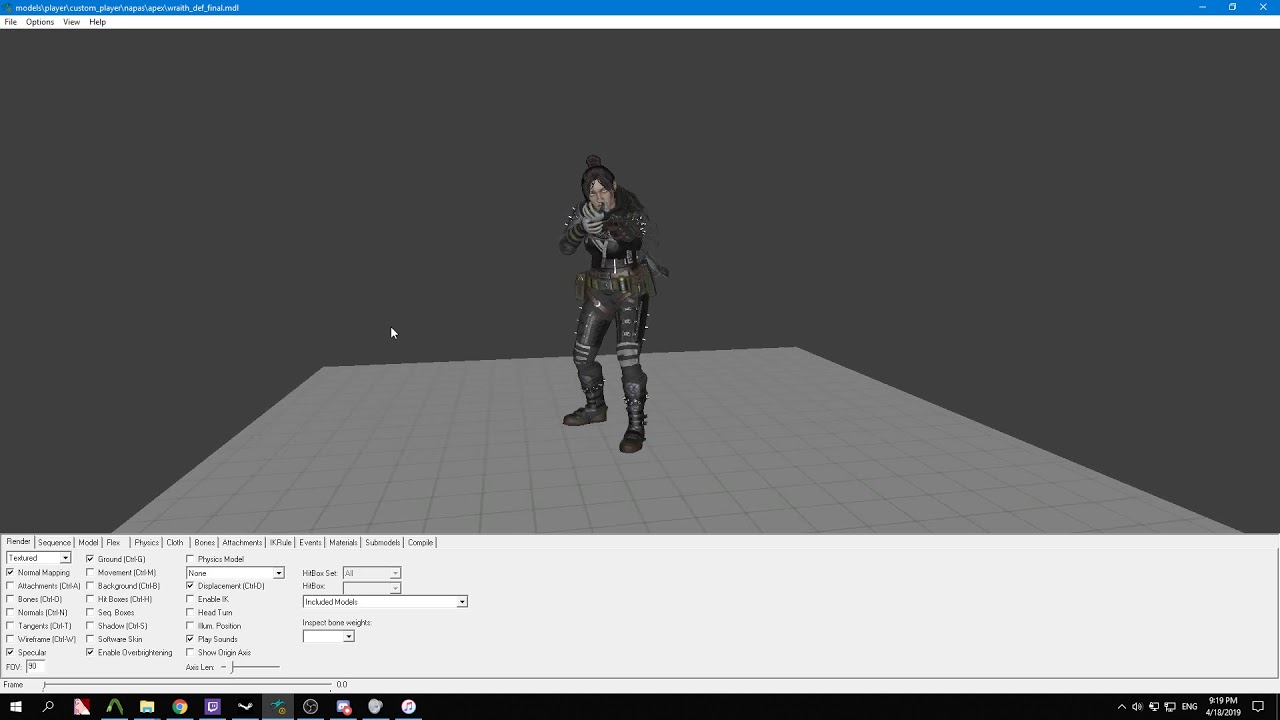This screenshot has width=1280, height=720.
Task: Check the Head Turn checkbox
Action: point(190,612)
